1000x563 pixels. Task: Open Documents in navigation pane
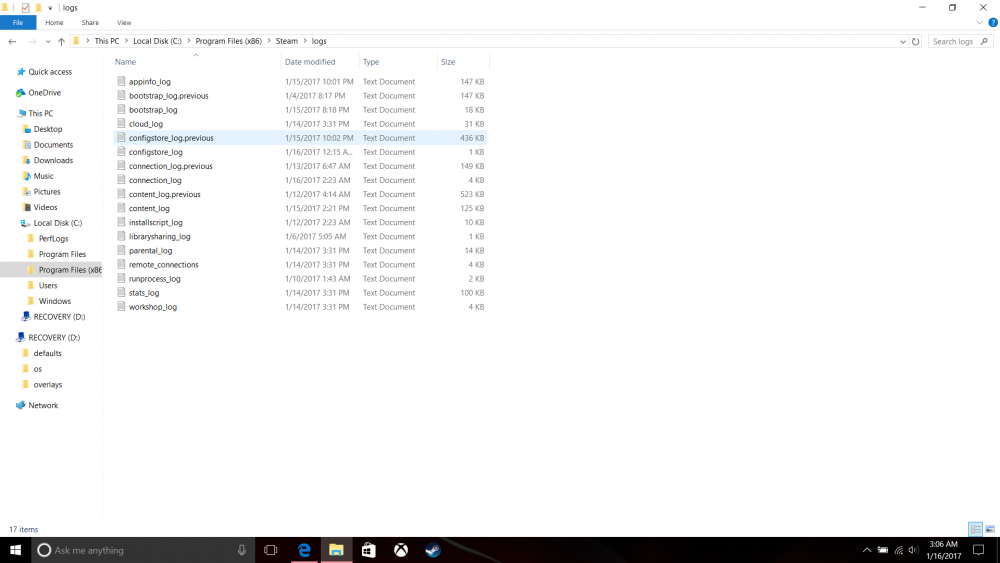pyautogui.click(x=53, y=145)
